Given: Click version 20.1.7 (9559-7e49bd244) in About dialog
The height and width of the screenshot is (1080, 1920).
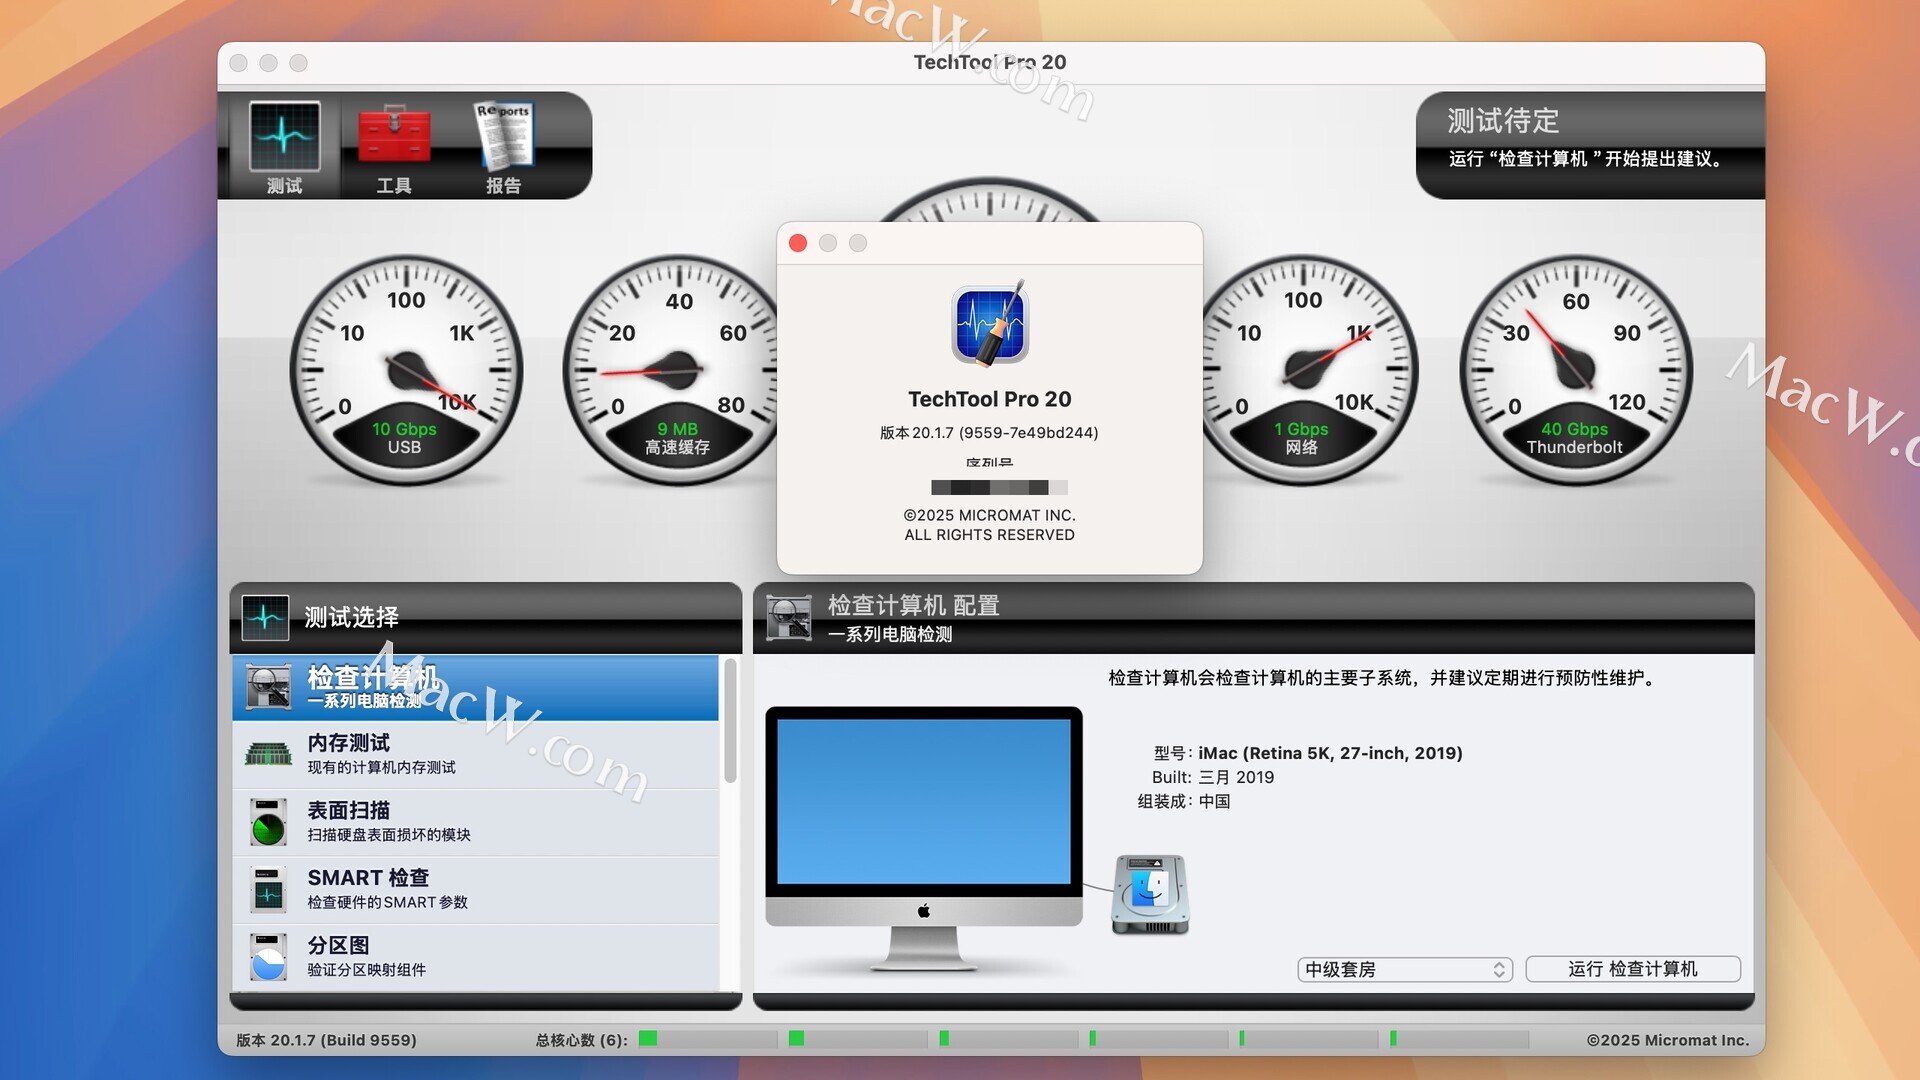Looking at the screenshot, I should pyautogui.click(x=989, y=433).
